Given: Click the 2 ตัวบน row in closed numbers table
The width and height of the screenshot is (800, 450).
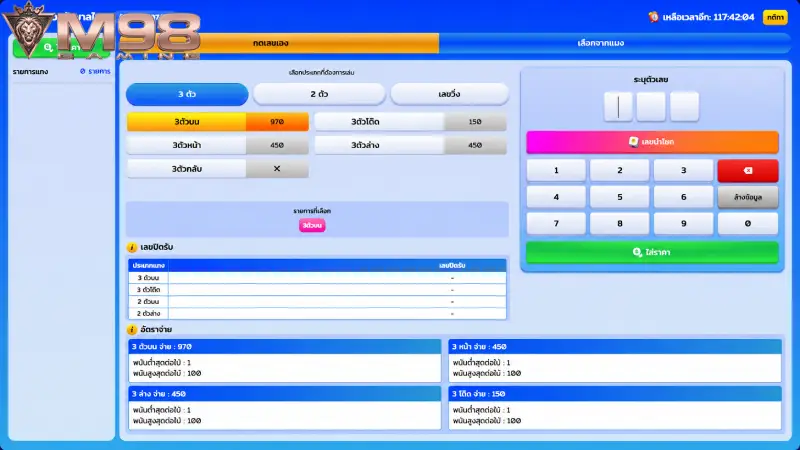Looking at the screenshot, I should [x=317, y=302].
